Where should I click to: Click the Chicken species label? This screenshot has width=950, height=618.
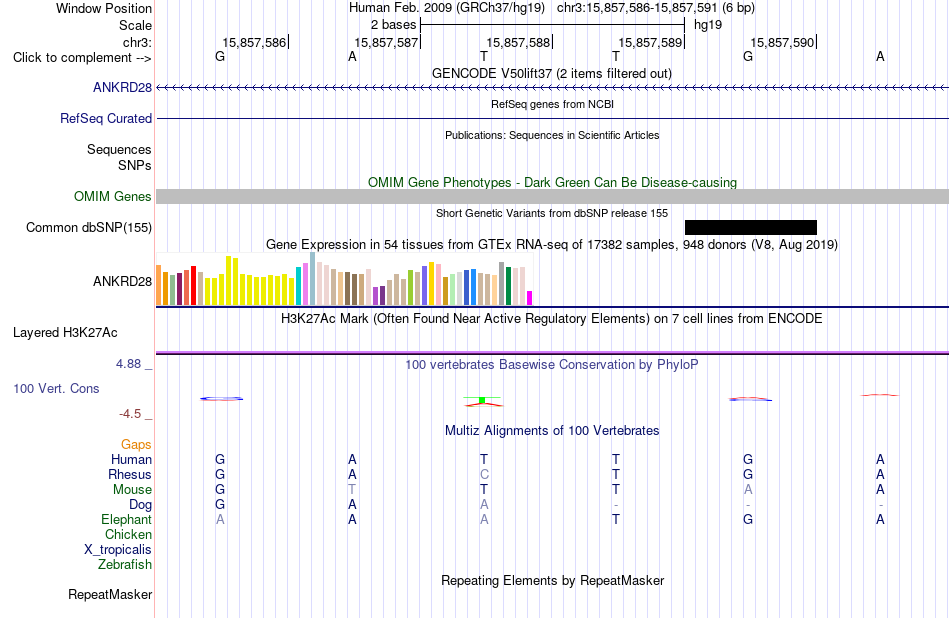(128, 534)
